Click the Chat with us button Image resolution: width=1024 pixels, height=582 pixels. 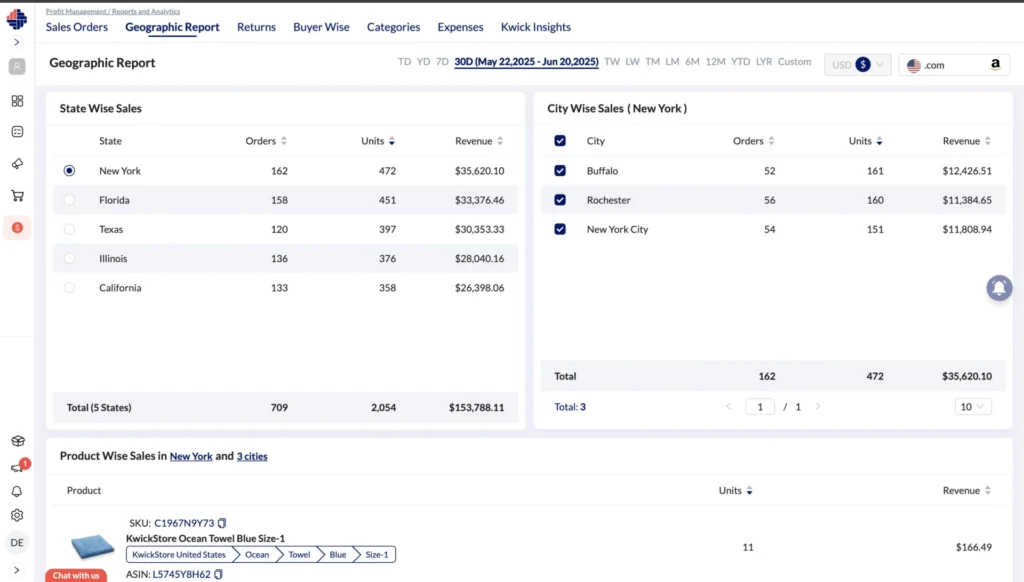(76, 575)
